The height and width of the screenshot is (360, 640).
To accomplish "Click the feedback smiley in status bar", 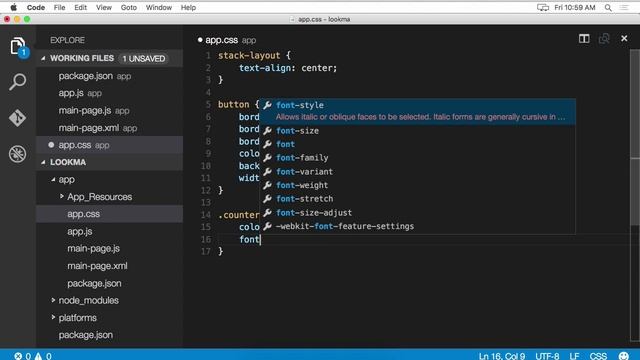I will pos(624,356).
